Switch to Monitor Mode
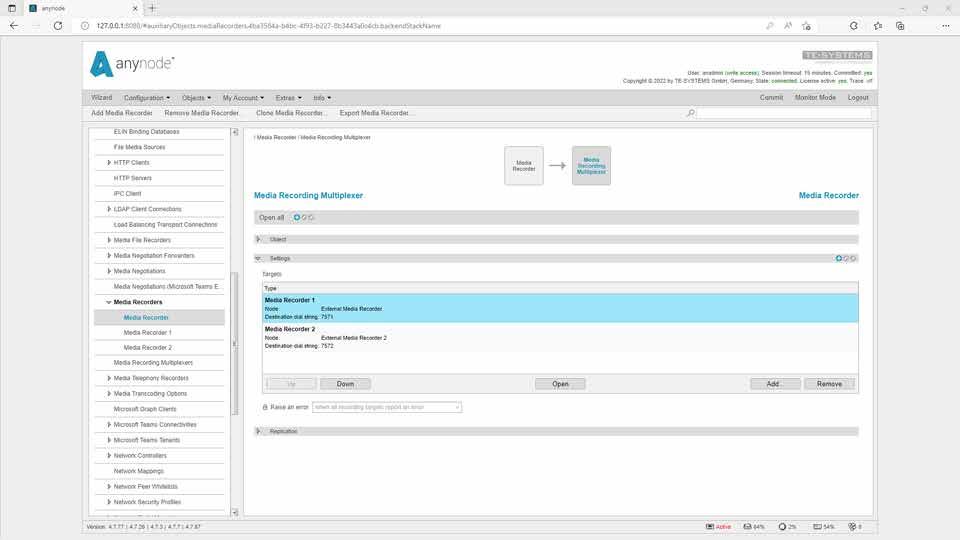Viewport: 960px width, 540px height. click(x=815, y=97)
